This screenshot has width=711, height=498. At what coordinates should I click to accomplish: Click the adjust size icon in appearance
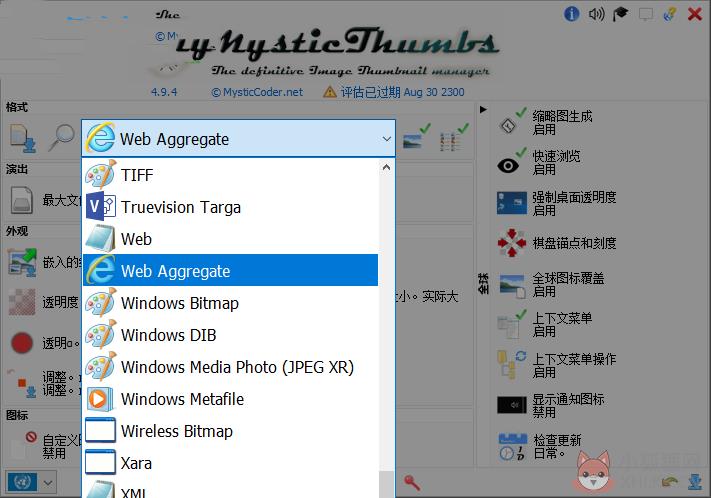[22, 383]
